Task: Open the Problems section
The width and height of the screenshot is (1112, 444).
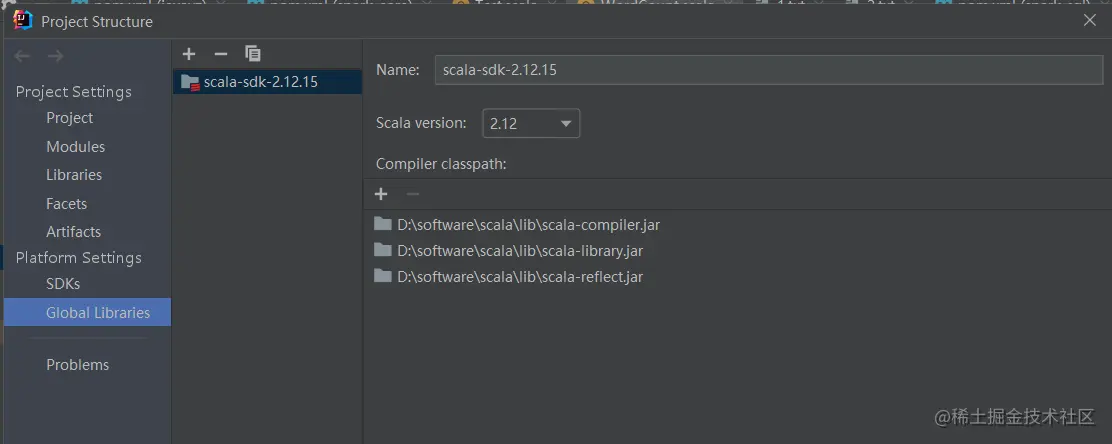Action: [x=77, y=365]
